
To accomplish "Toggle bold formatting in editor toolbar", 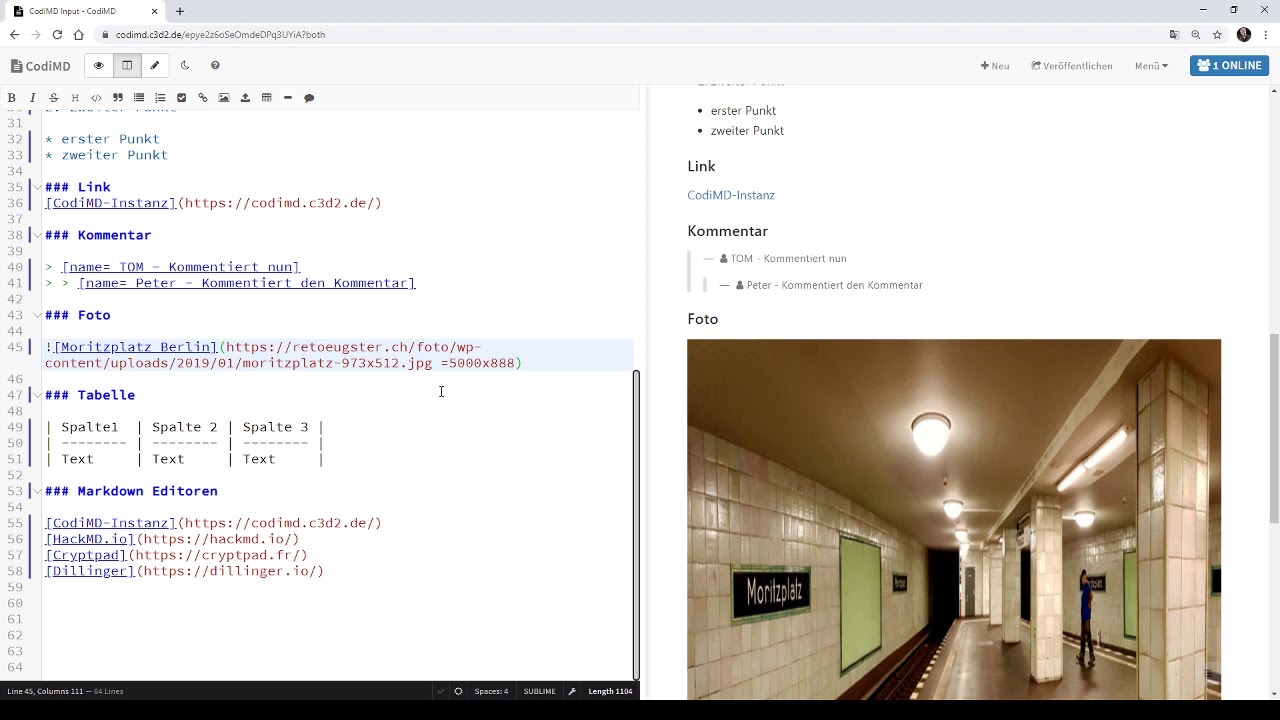I will pyautogui.click(x=12, y=98).
